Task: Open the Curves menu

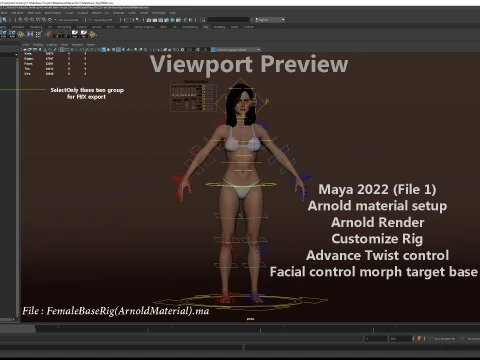Action: [x=69, y=13]
